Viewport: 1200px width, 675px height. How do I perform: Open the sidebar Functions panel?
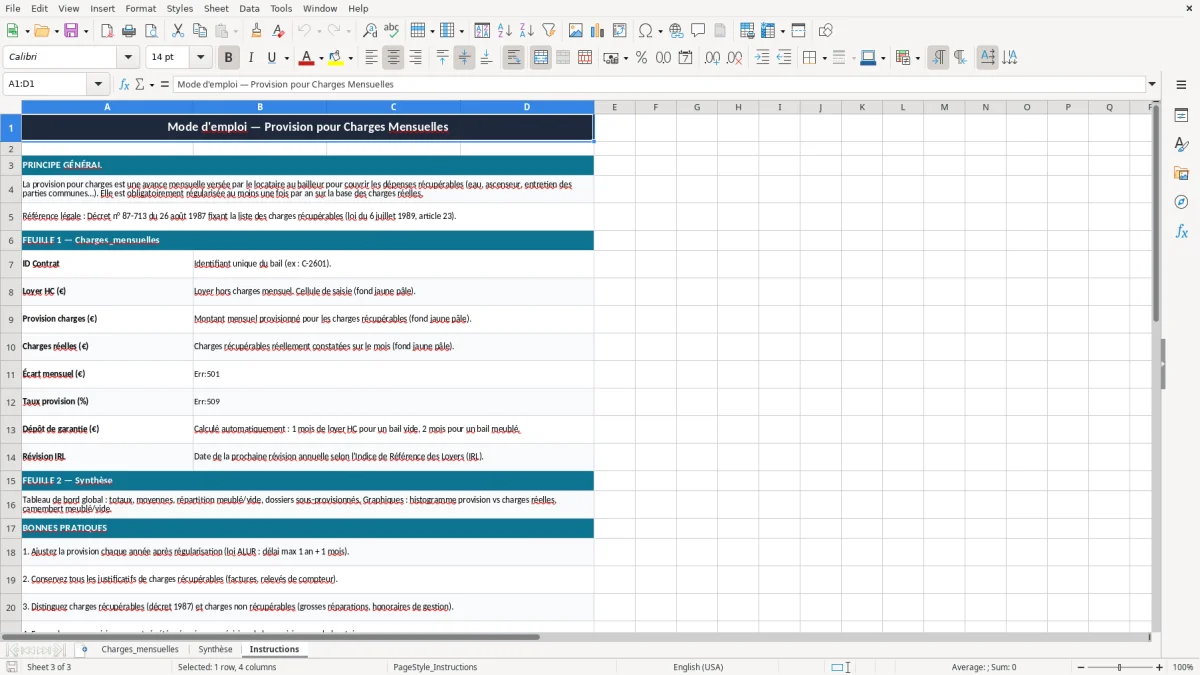tap(1181, 231)
